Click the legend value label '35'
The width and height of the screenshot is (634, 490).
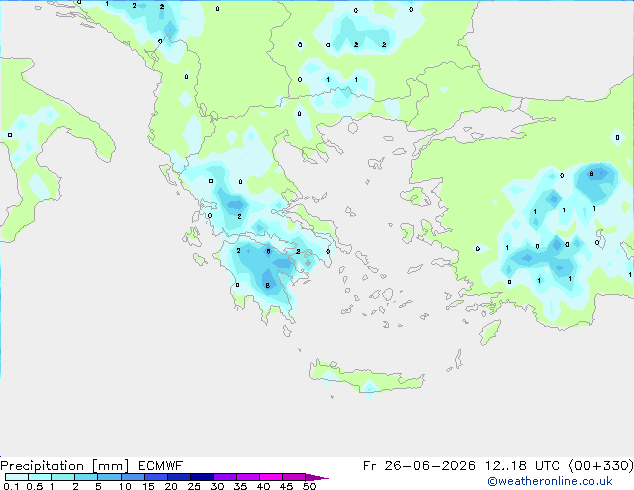240,486
